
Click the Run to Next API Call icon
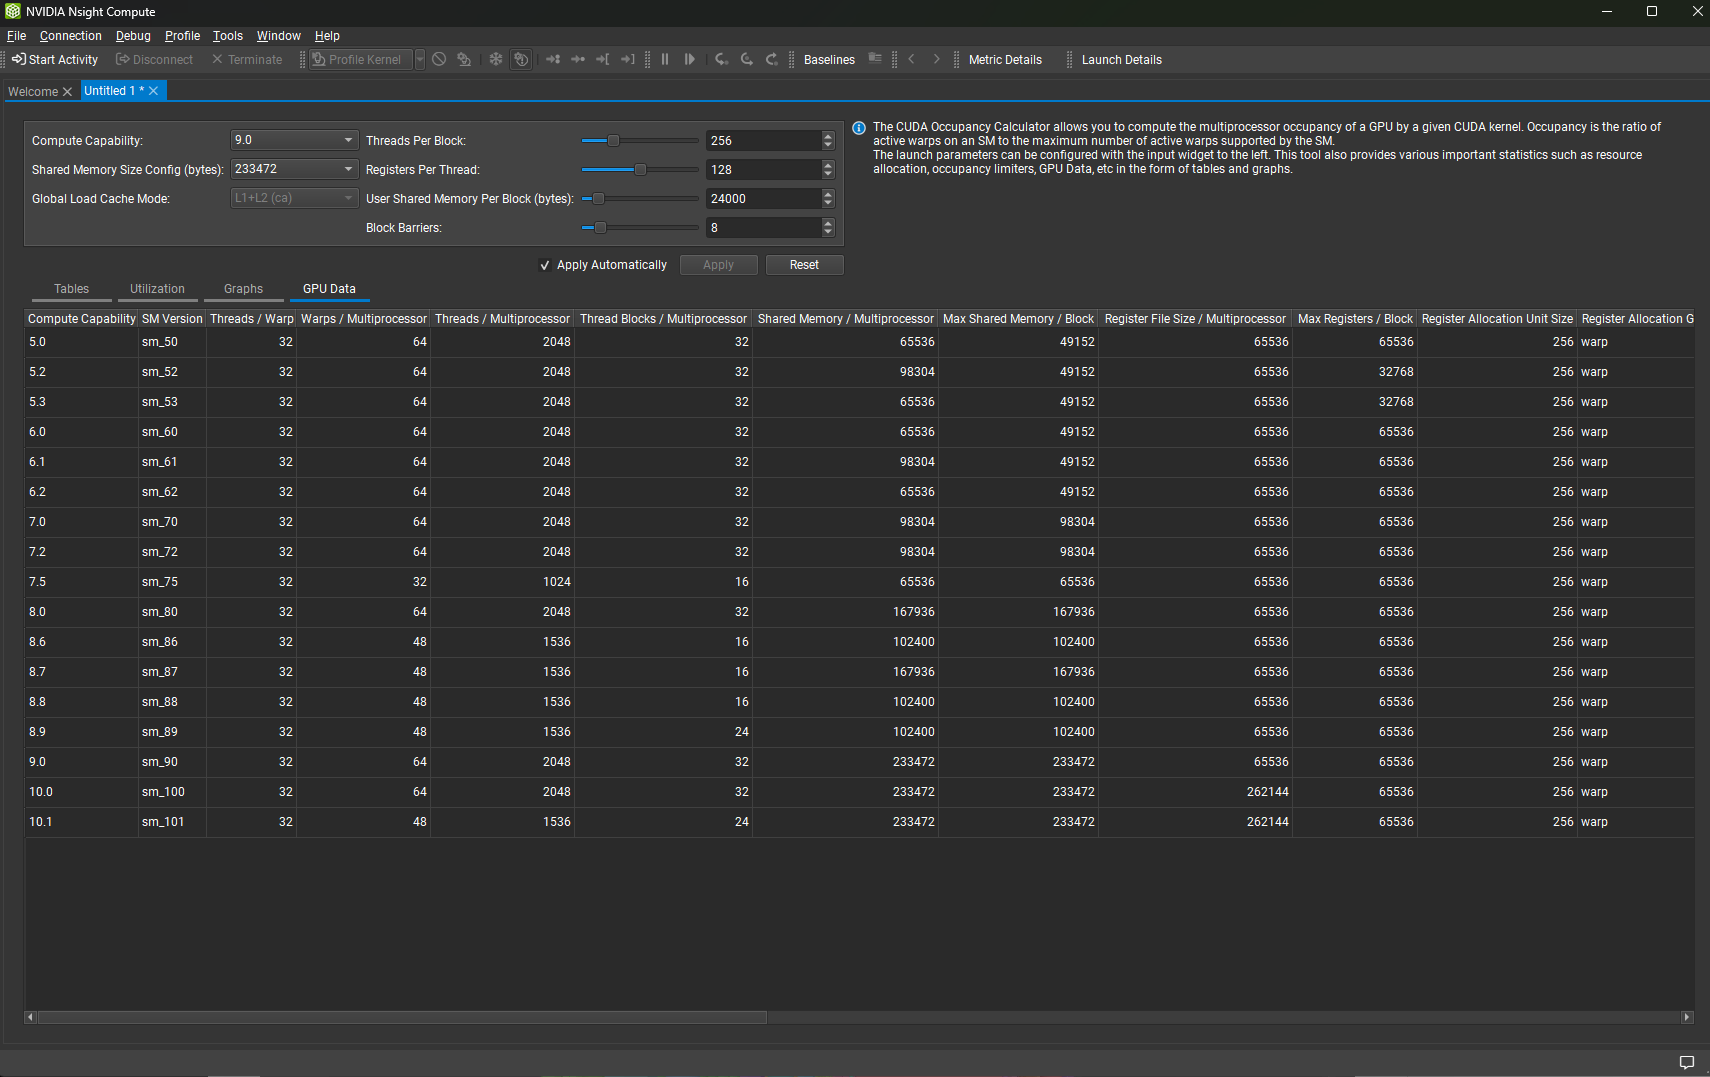click(x=578, y=59)
